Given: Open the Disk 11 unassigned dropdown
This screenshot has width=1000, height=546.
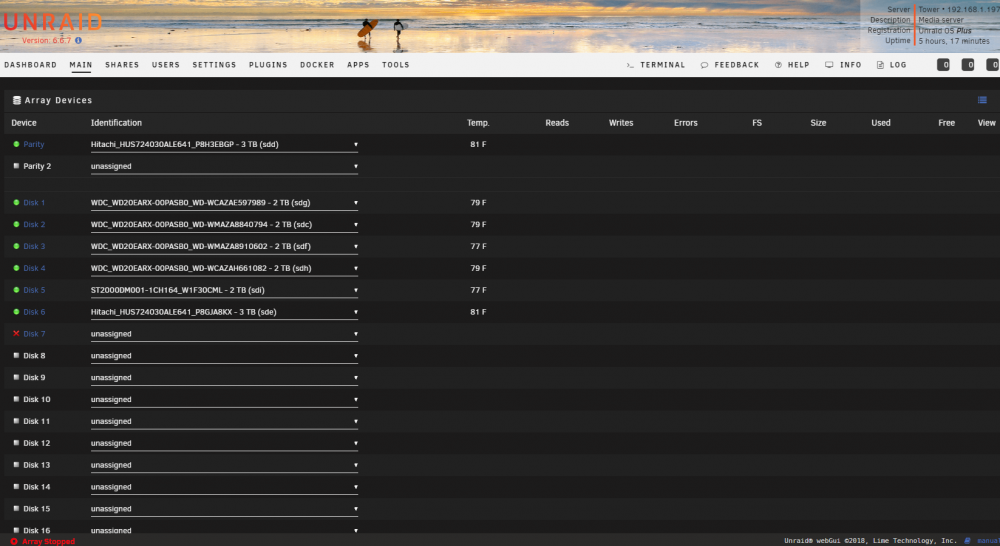Looking at the screenshot, I should pos(224,422).
